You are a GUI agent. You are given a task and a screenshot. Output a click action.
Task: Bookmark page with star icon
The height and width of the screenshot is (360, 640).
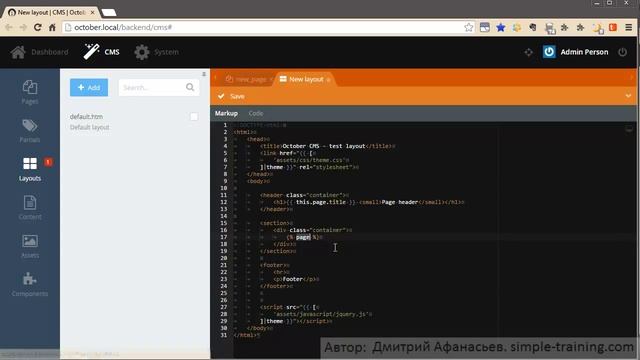[x=469, y=27]
